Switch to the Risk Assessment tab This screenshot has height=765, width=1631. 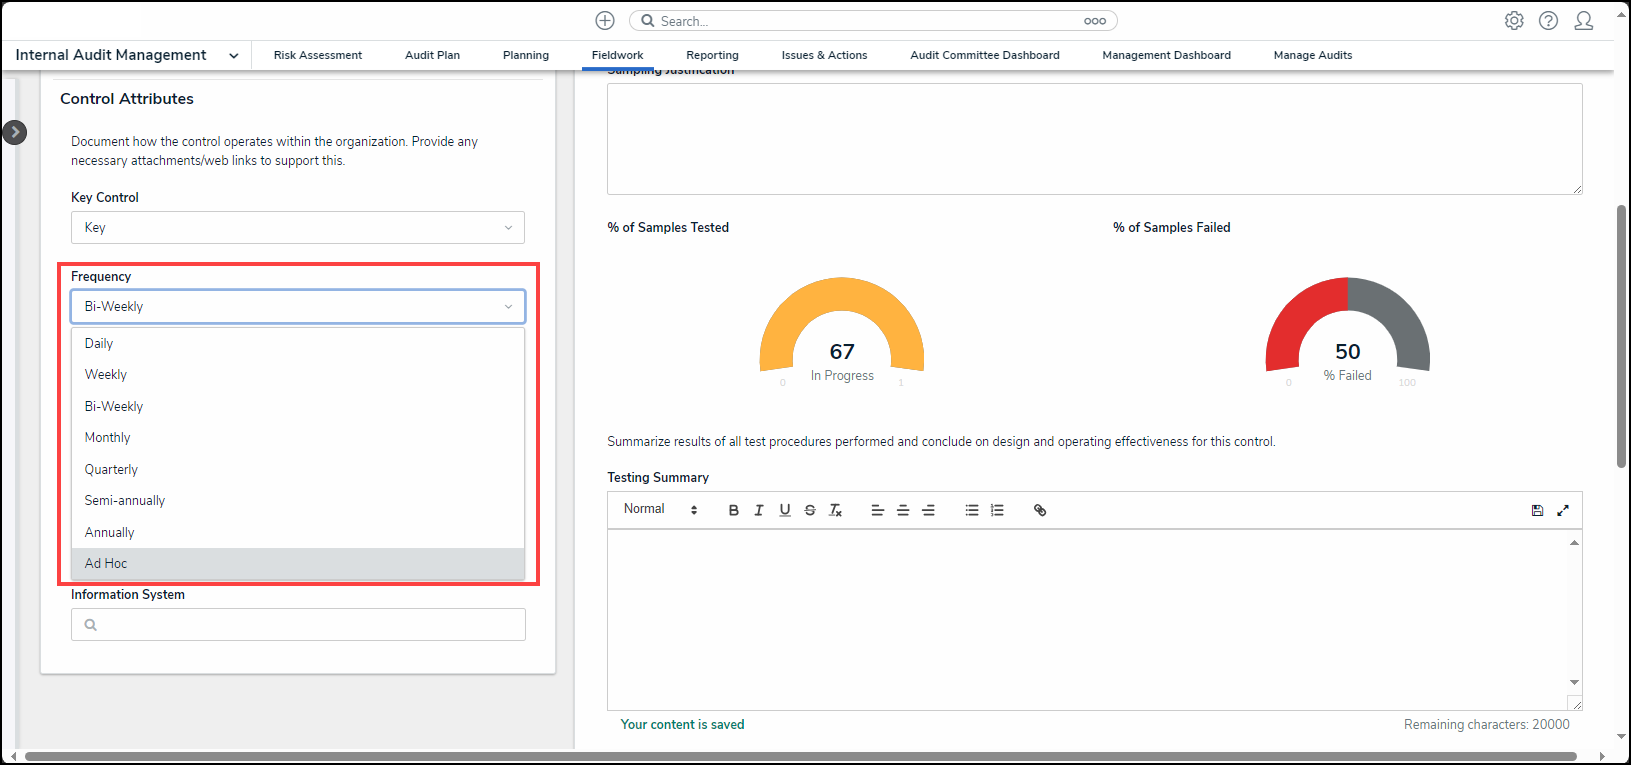pos(317,55)
